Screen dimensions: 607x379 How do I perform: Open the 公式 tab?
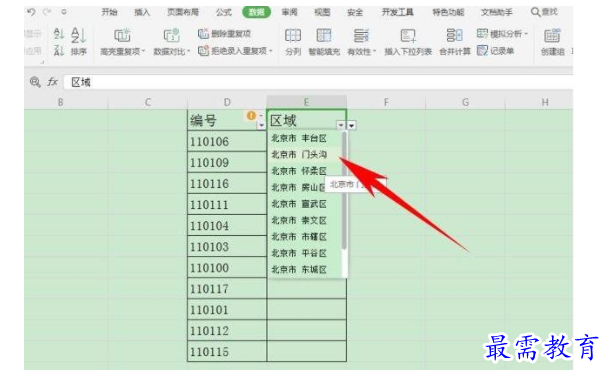click(223, 12)
